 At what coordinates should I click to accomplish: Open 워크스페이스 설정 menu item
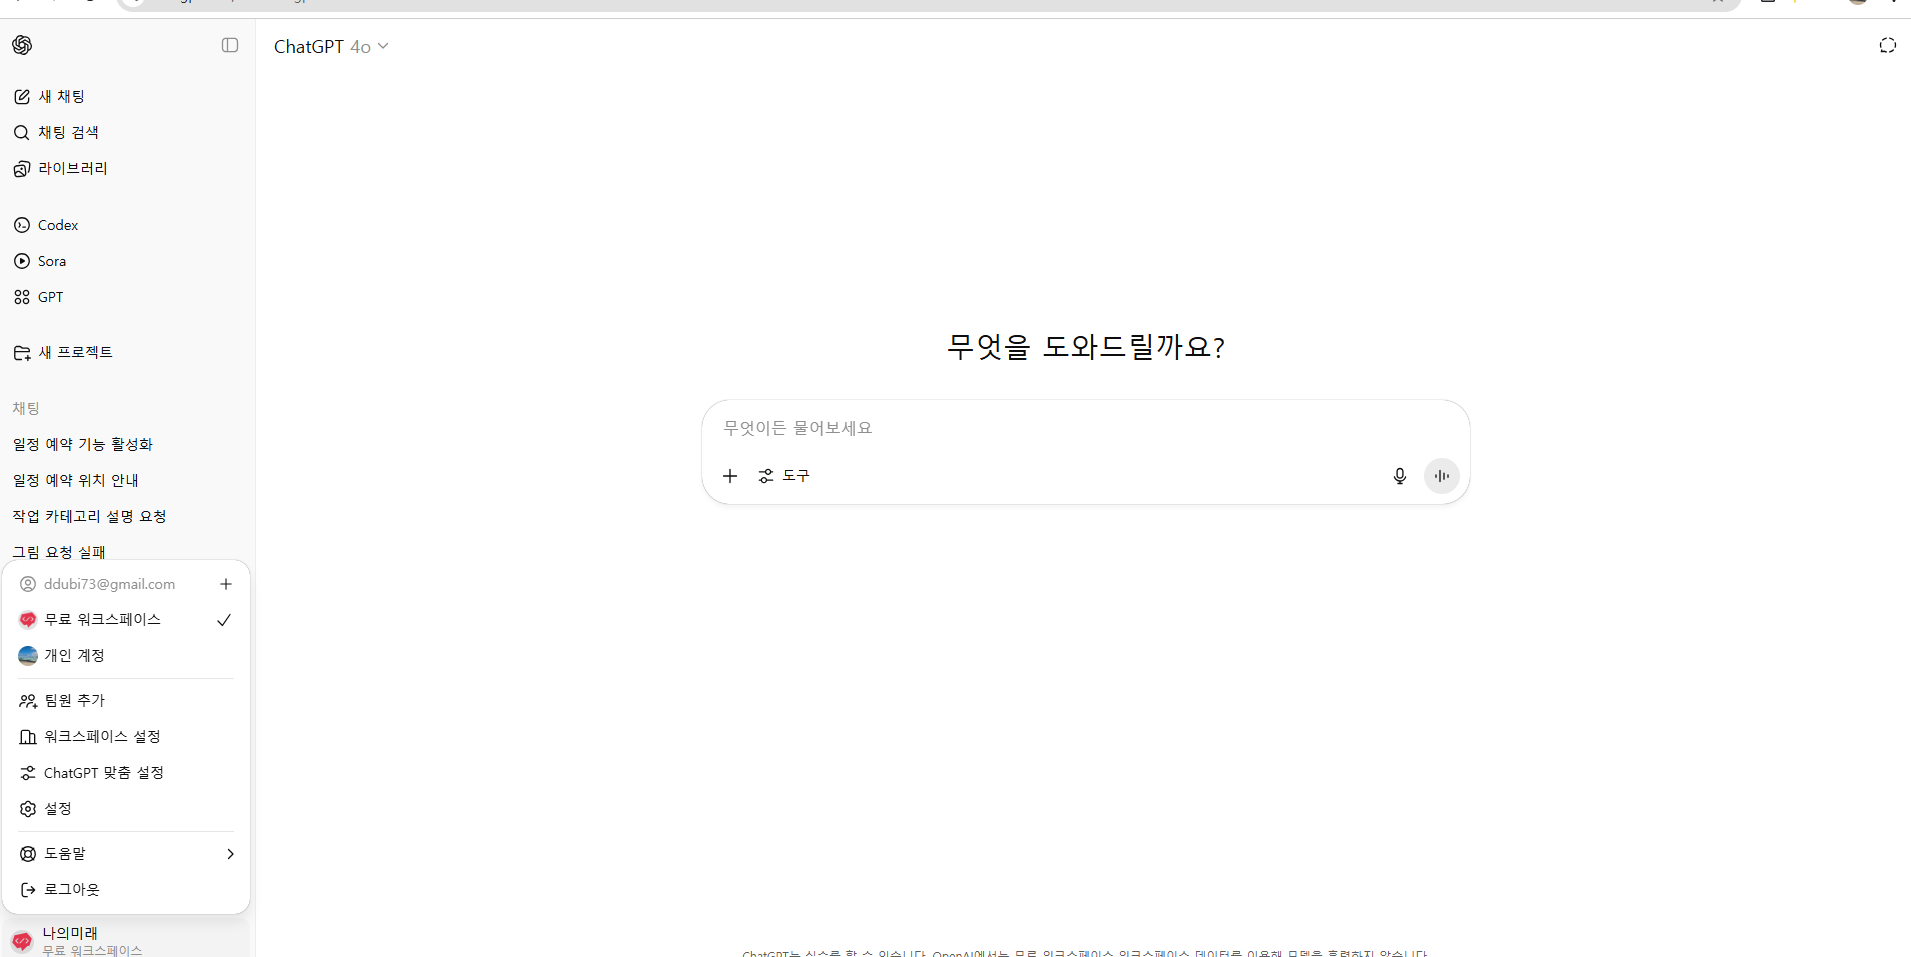point(126,737)
